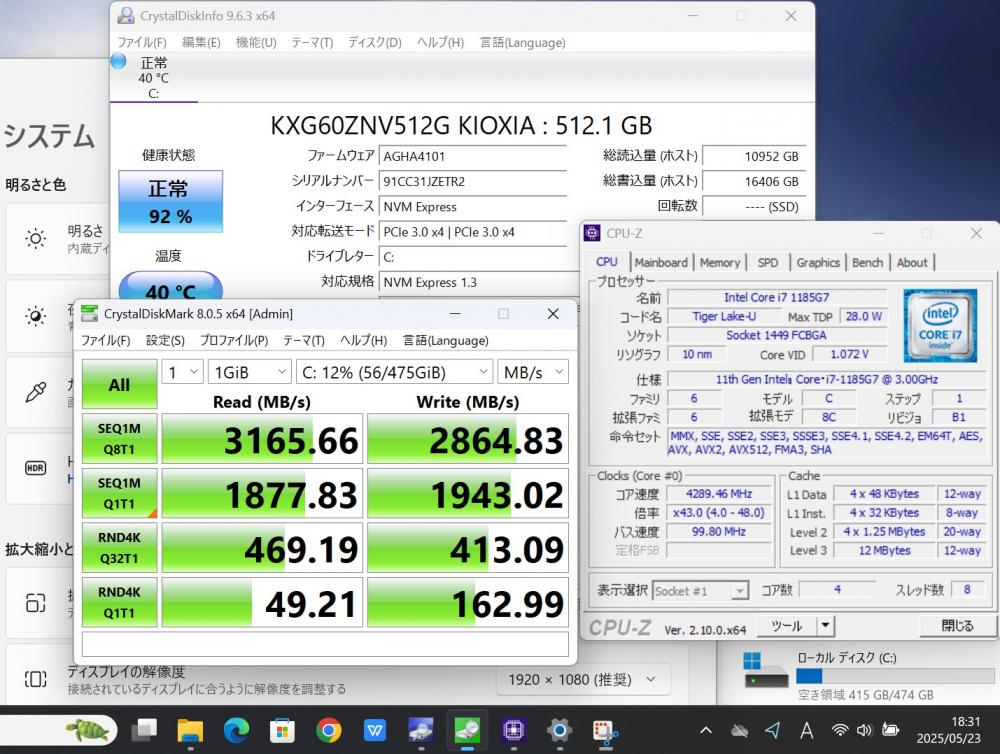Switch to the Graphics tab in CPU-Z
Image resolution: width=1000 pixels, height=754 pixels.
coord(818,262)
